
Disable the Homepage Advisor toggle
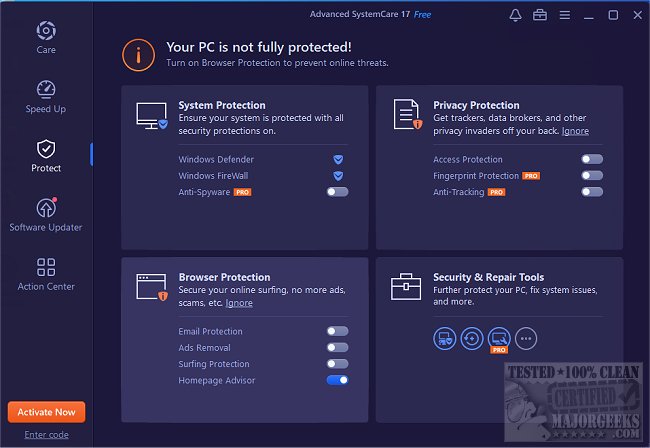pyautogui.click(x=337, y=380)
